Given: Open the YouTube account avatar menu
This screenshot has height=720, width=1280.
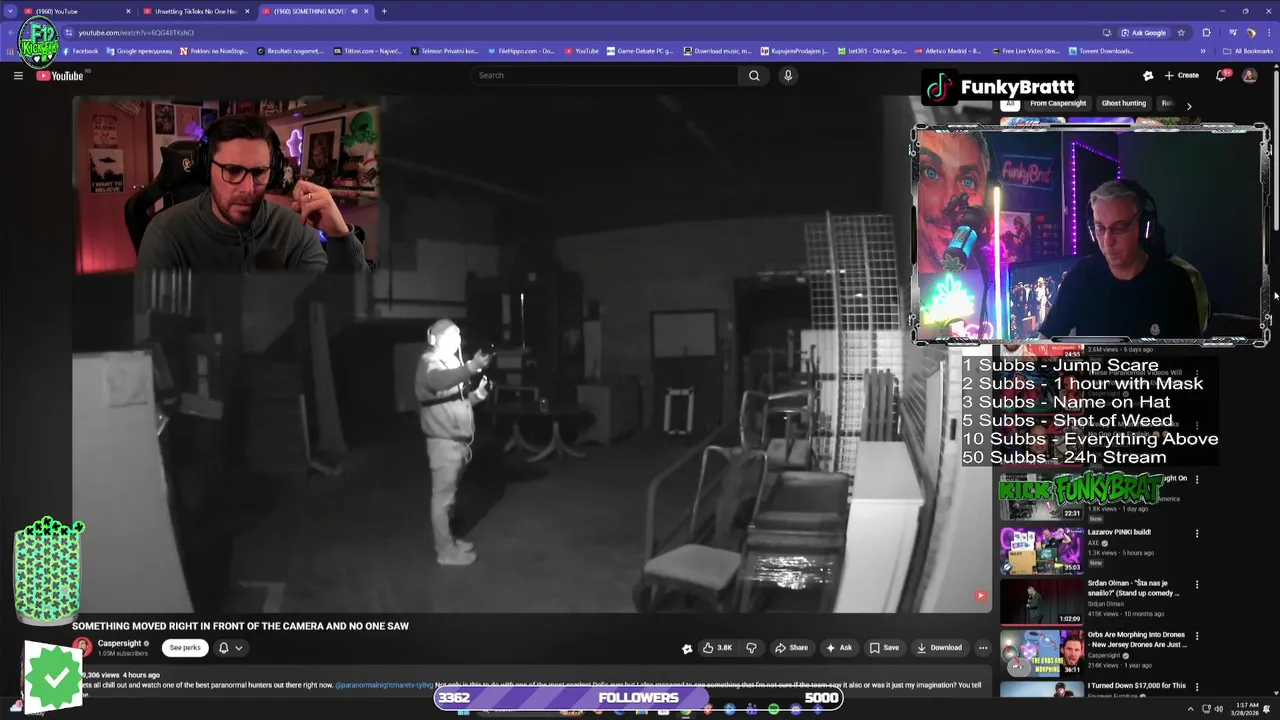Looking at the screenshot, I should 1249,75.
